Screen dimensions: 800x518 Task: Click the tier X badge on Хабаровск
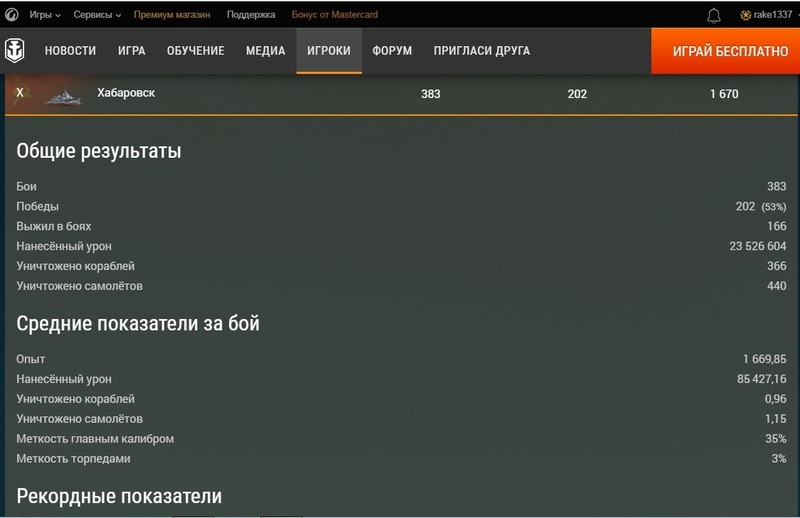click(x=20, y=93)
